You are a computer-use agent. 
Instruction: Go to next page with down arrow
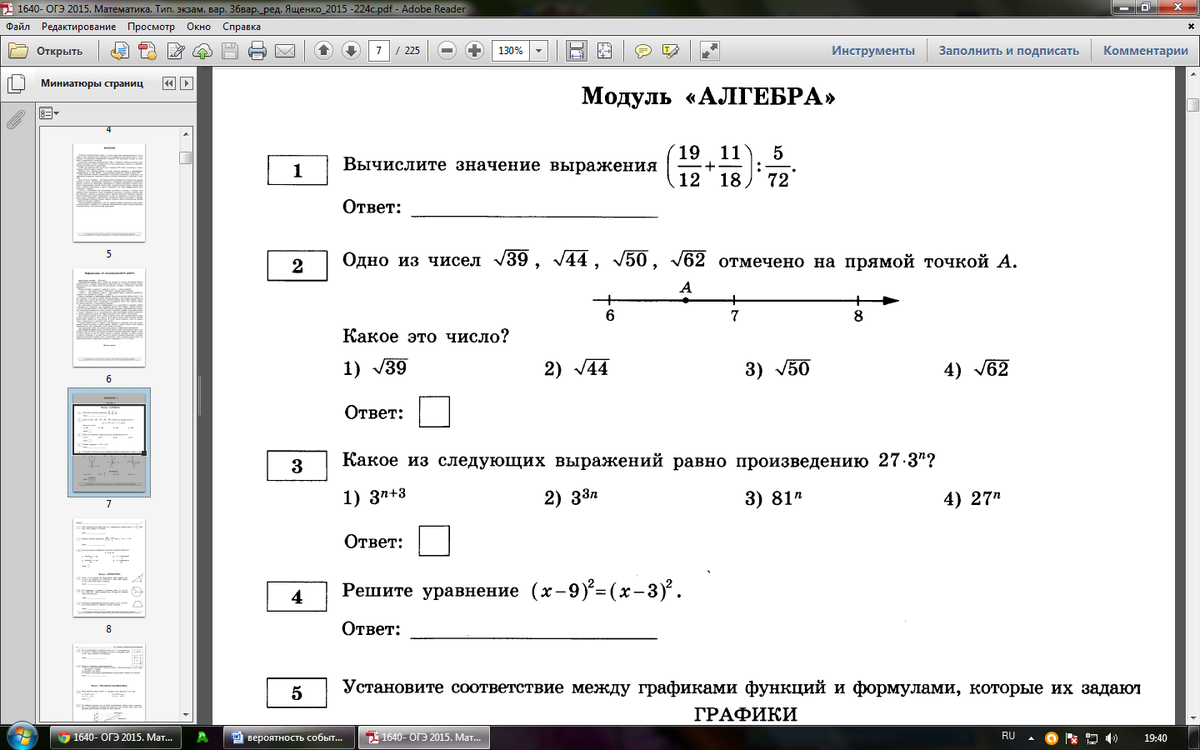pos(350,51)
